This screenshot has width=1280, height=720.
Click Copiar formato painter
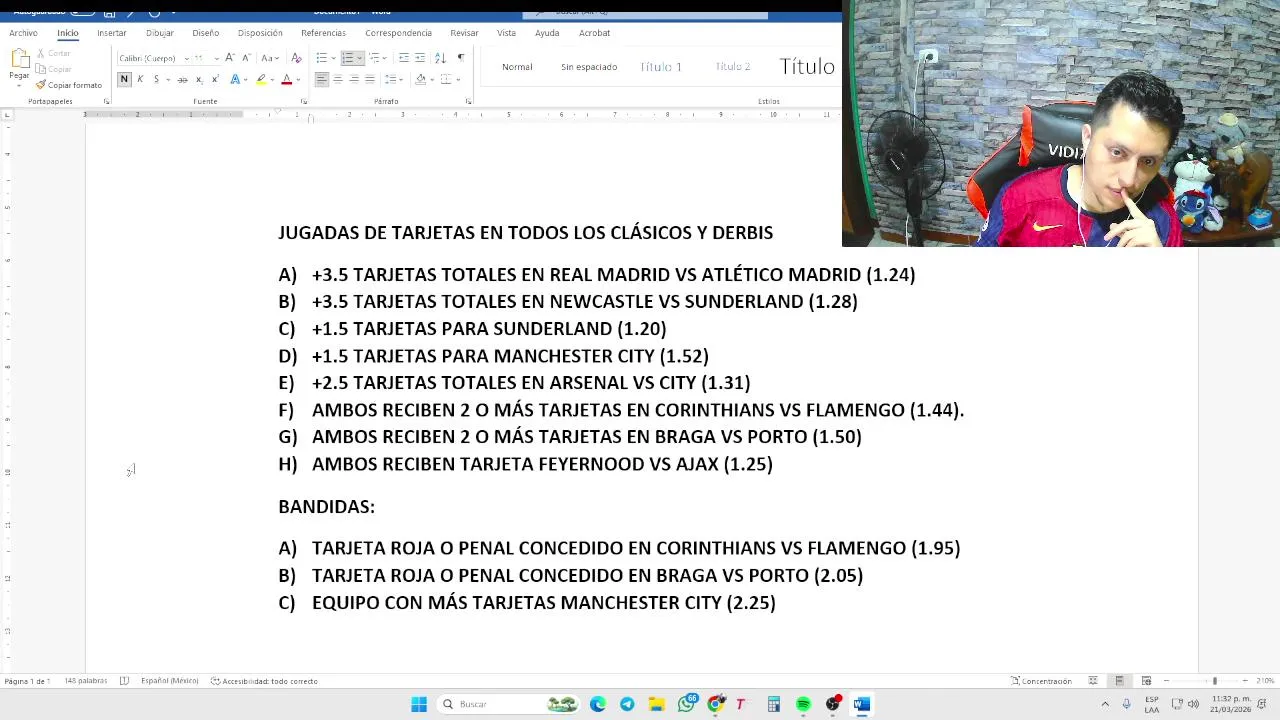(x=69, y=85)
